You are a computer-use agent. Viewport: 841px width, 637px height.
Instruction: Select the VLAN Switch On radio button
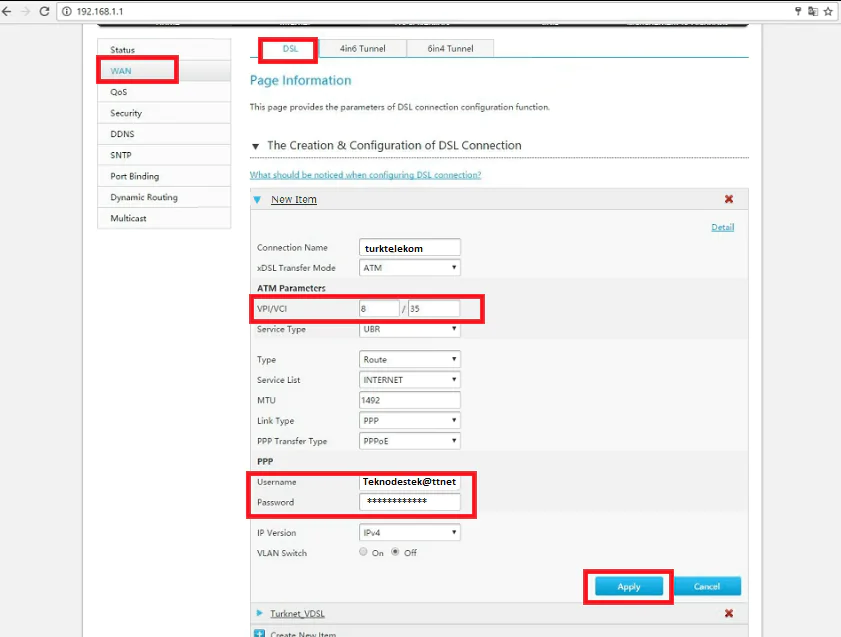pos(363,553)
